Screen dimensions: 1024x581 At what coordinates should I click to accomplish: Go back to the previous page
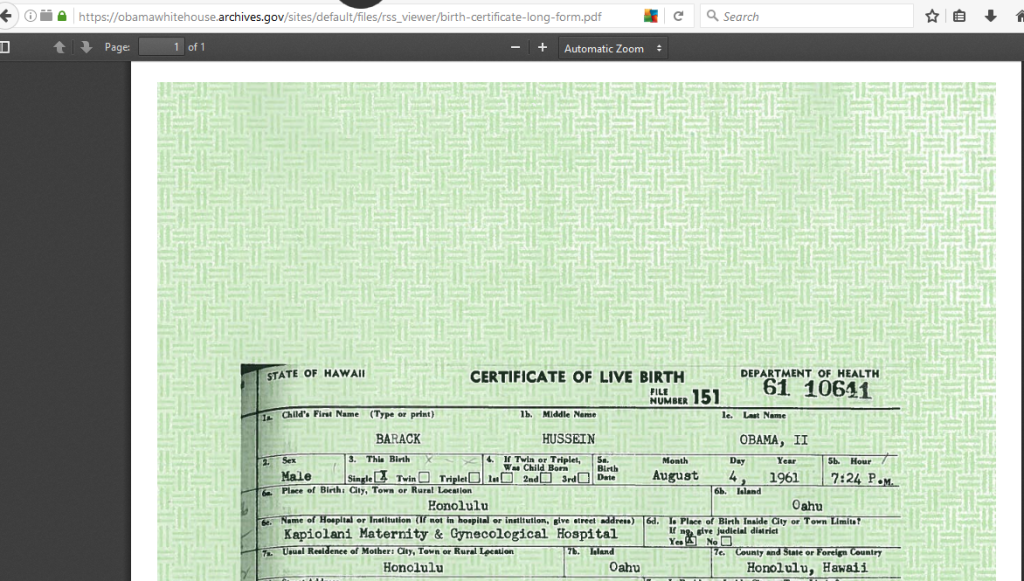(x=6, y=16)
